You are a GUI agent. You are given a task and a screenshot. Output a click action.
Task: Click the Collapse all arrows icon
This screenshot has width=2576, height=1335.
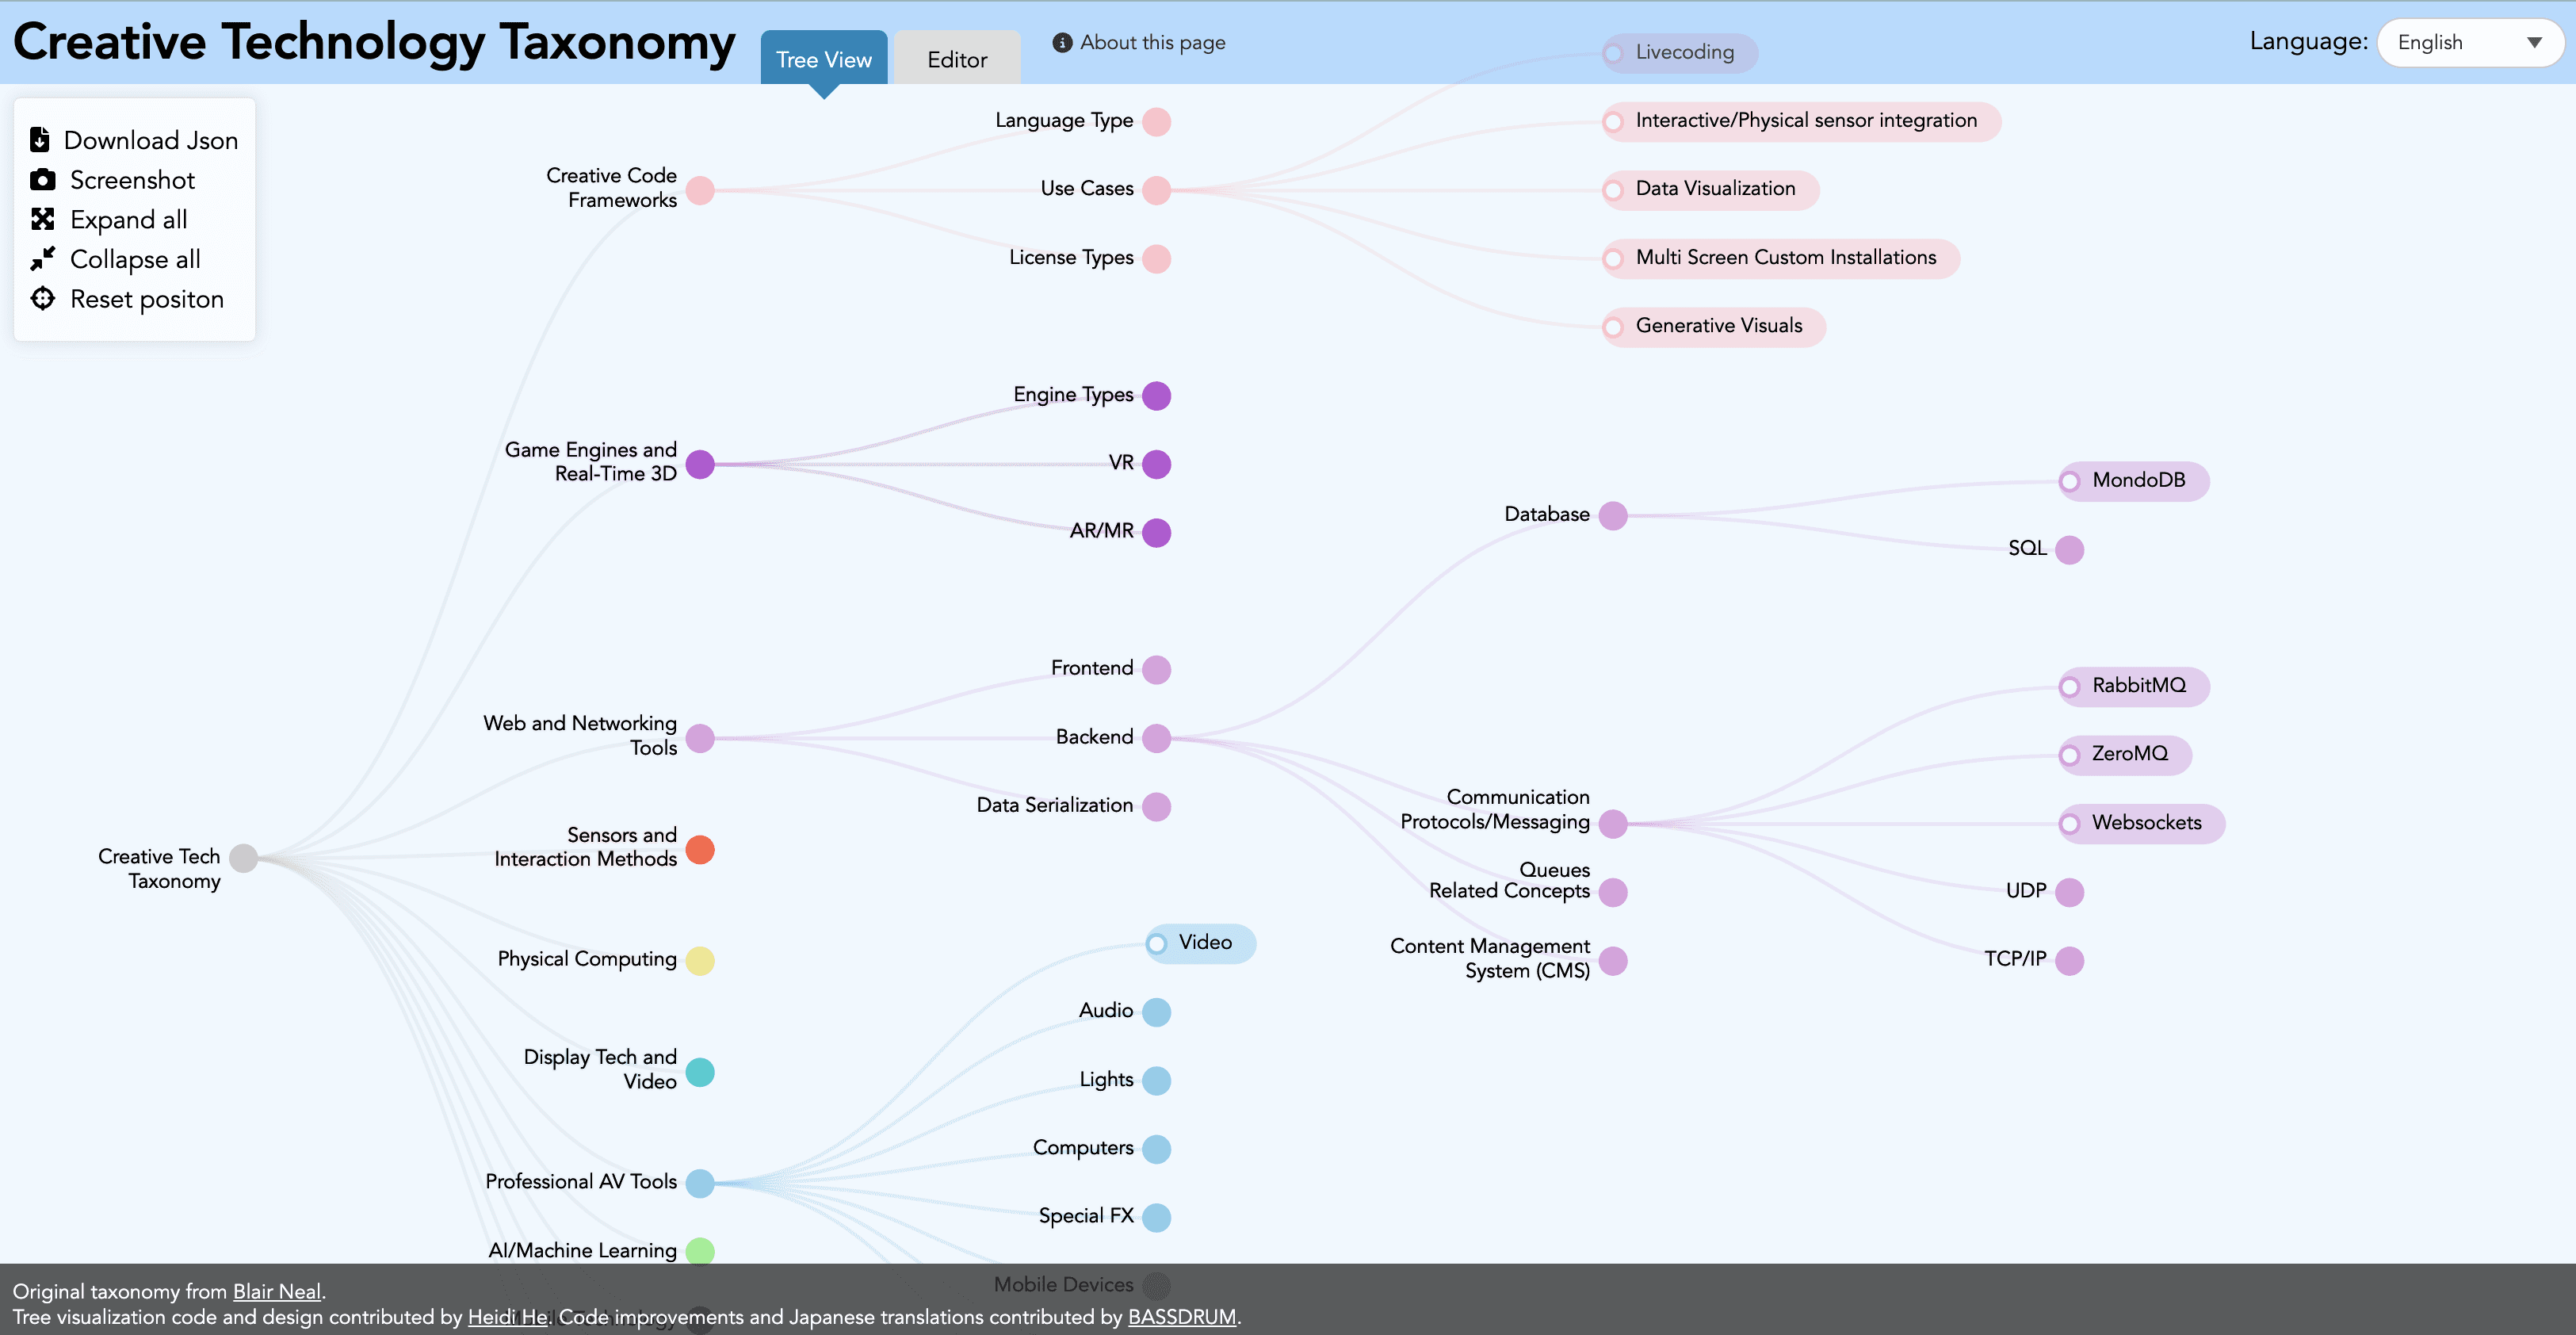[x=42, y=259]
